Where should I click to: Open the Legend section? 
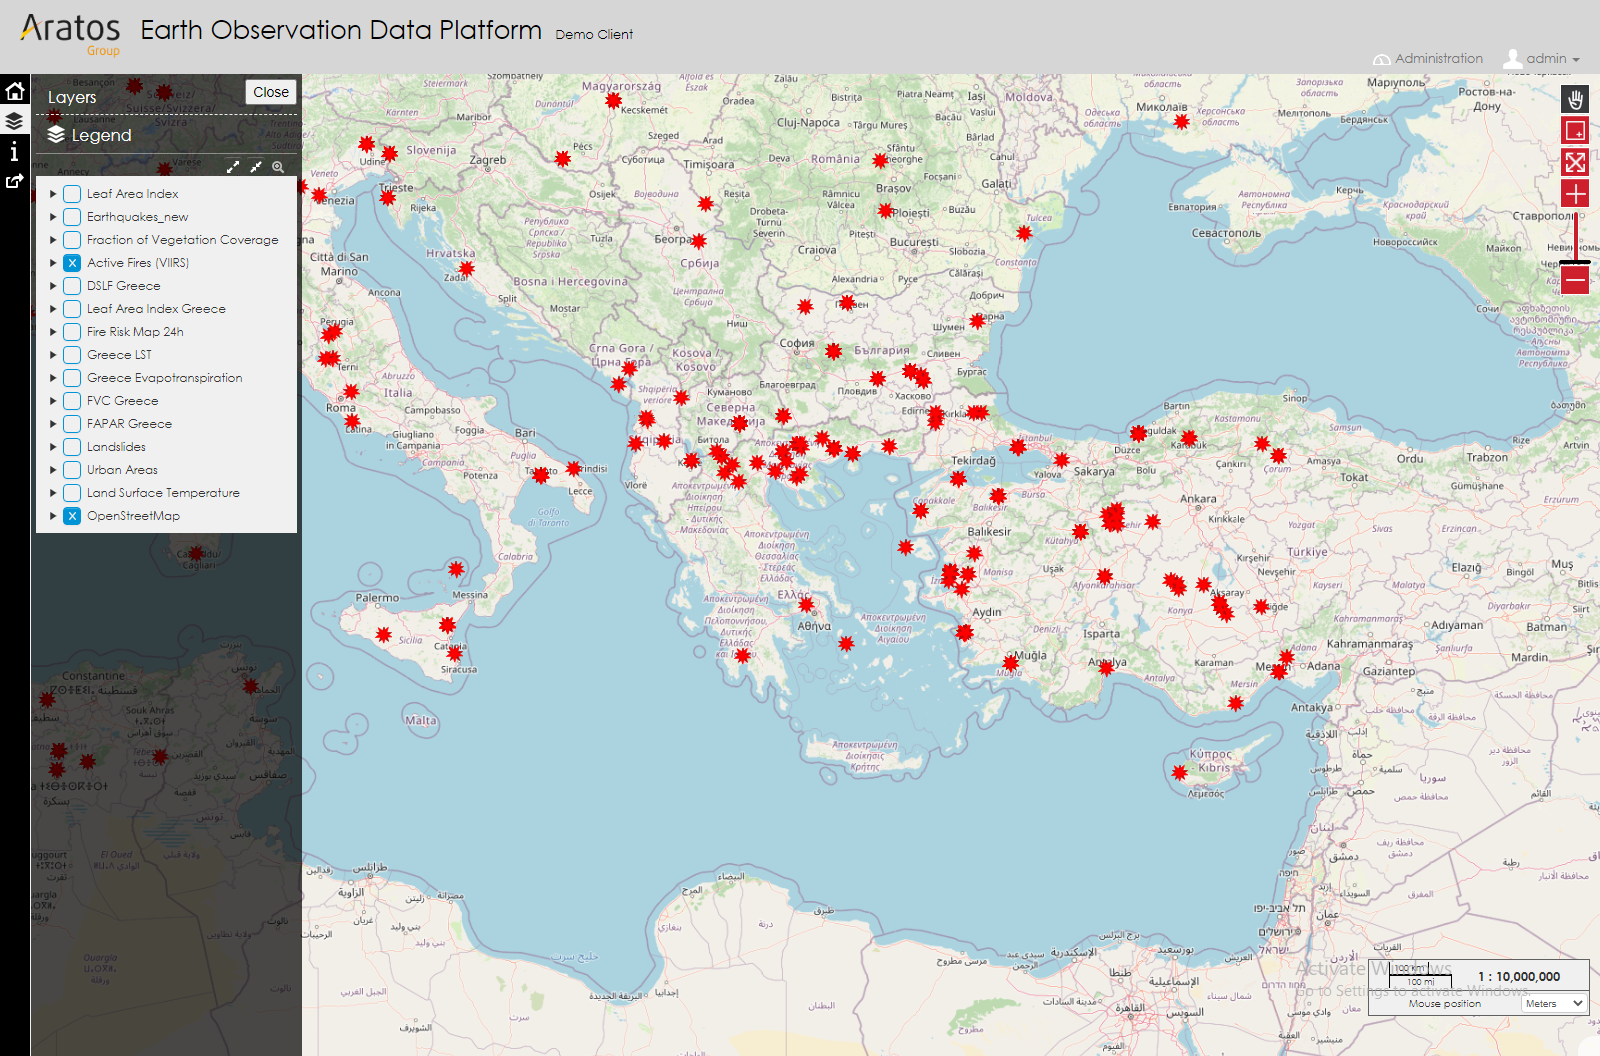click(x=100, y=135)
